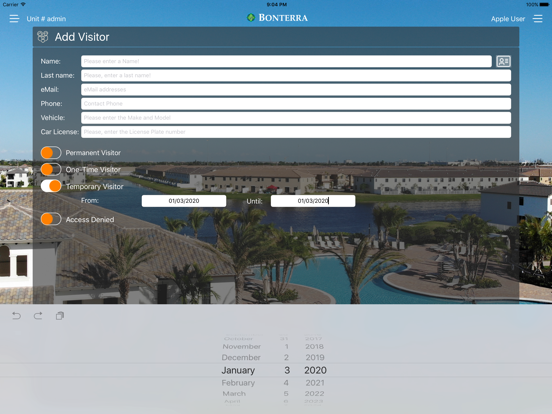Open the Until date field

(313, 201)
